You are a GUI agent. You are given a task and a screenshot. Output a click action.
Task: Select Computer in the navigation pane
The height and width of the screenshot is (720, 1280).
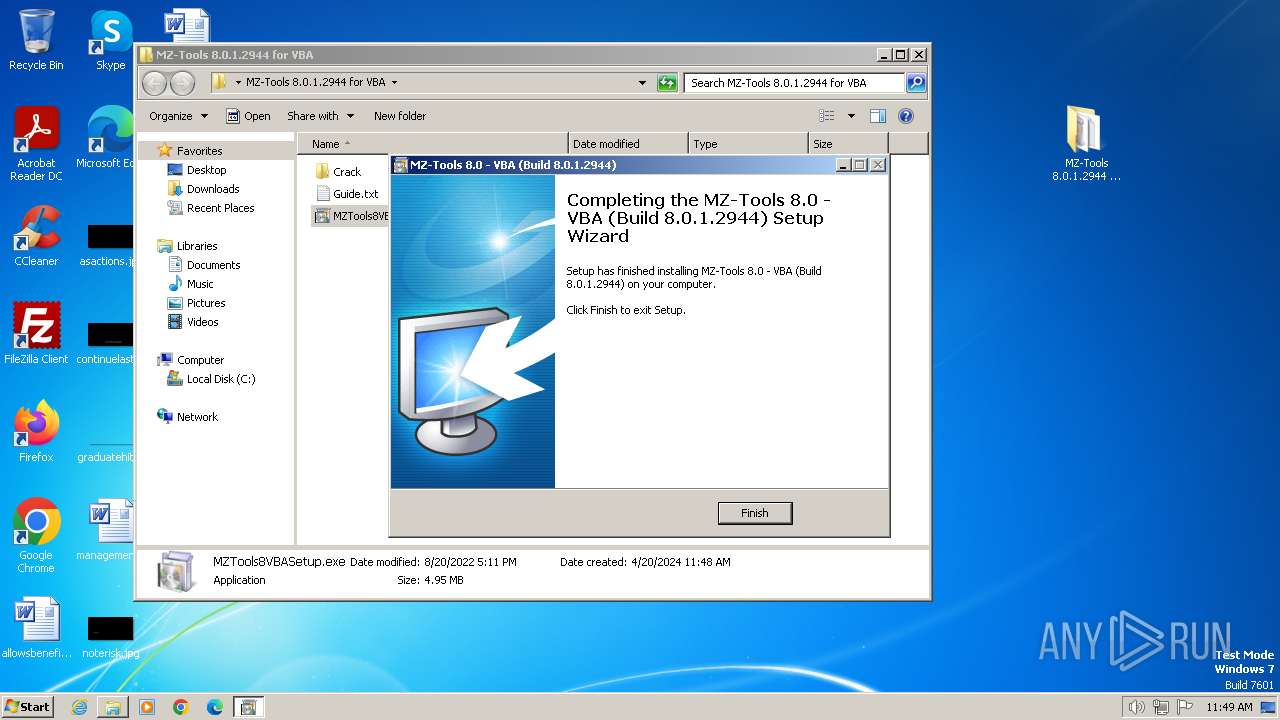tap(200, 360)
